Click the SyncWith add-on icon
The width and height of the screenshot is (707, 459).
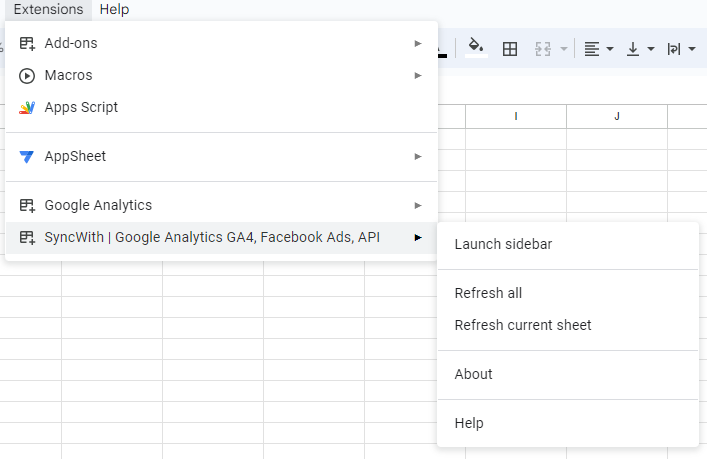(27, 237)
